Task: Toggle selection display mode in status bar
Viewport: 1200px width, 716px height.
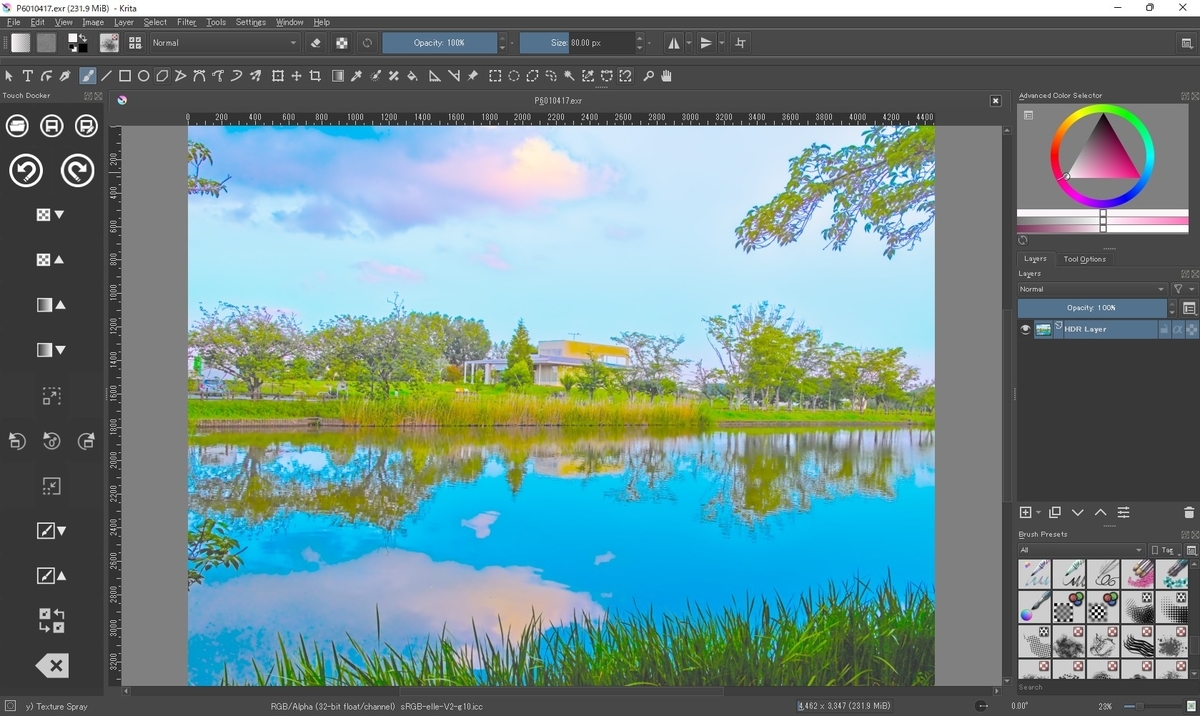Action: (9, 706)
